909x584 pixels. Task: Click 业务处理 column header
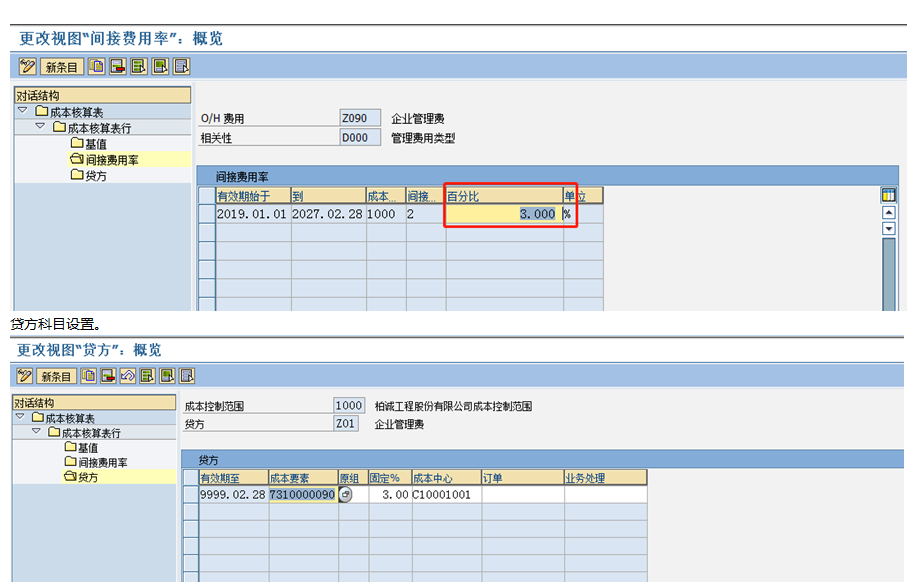(x=606, y=478)
